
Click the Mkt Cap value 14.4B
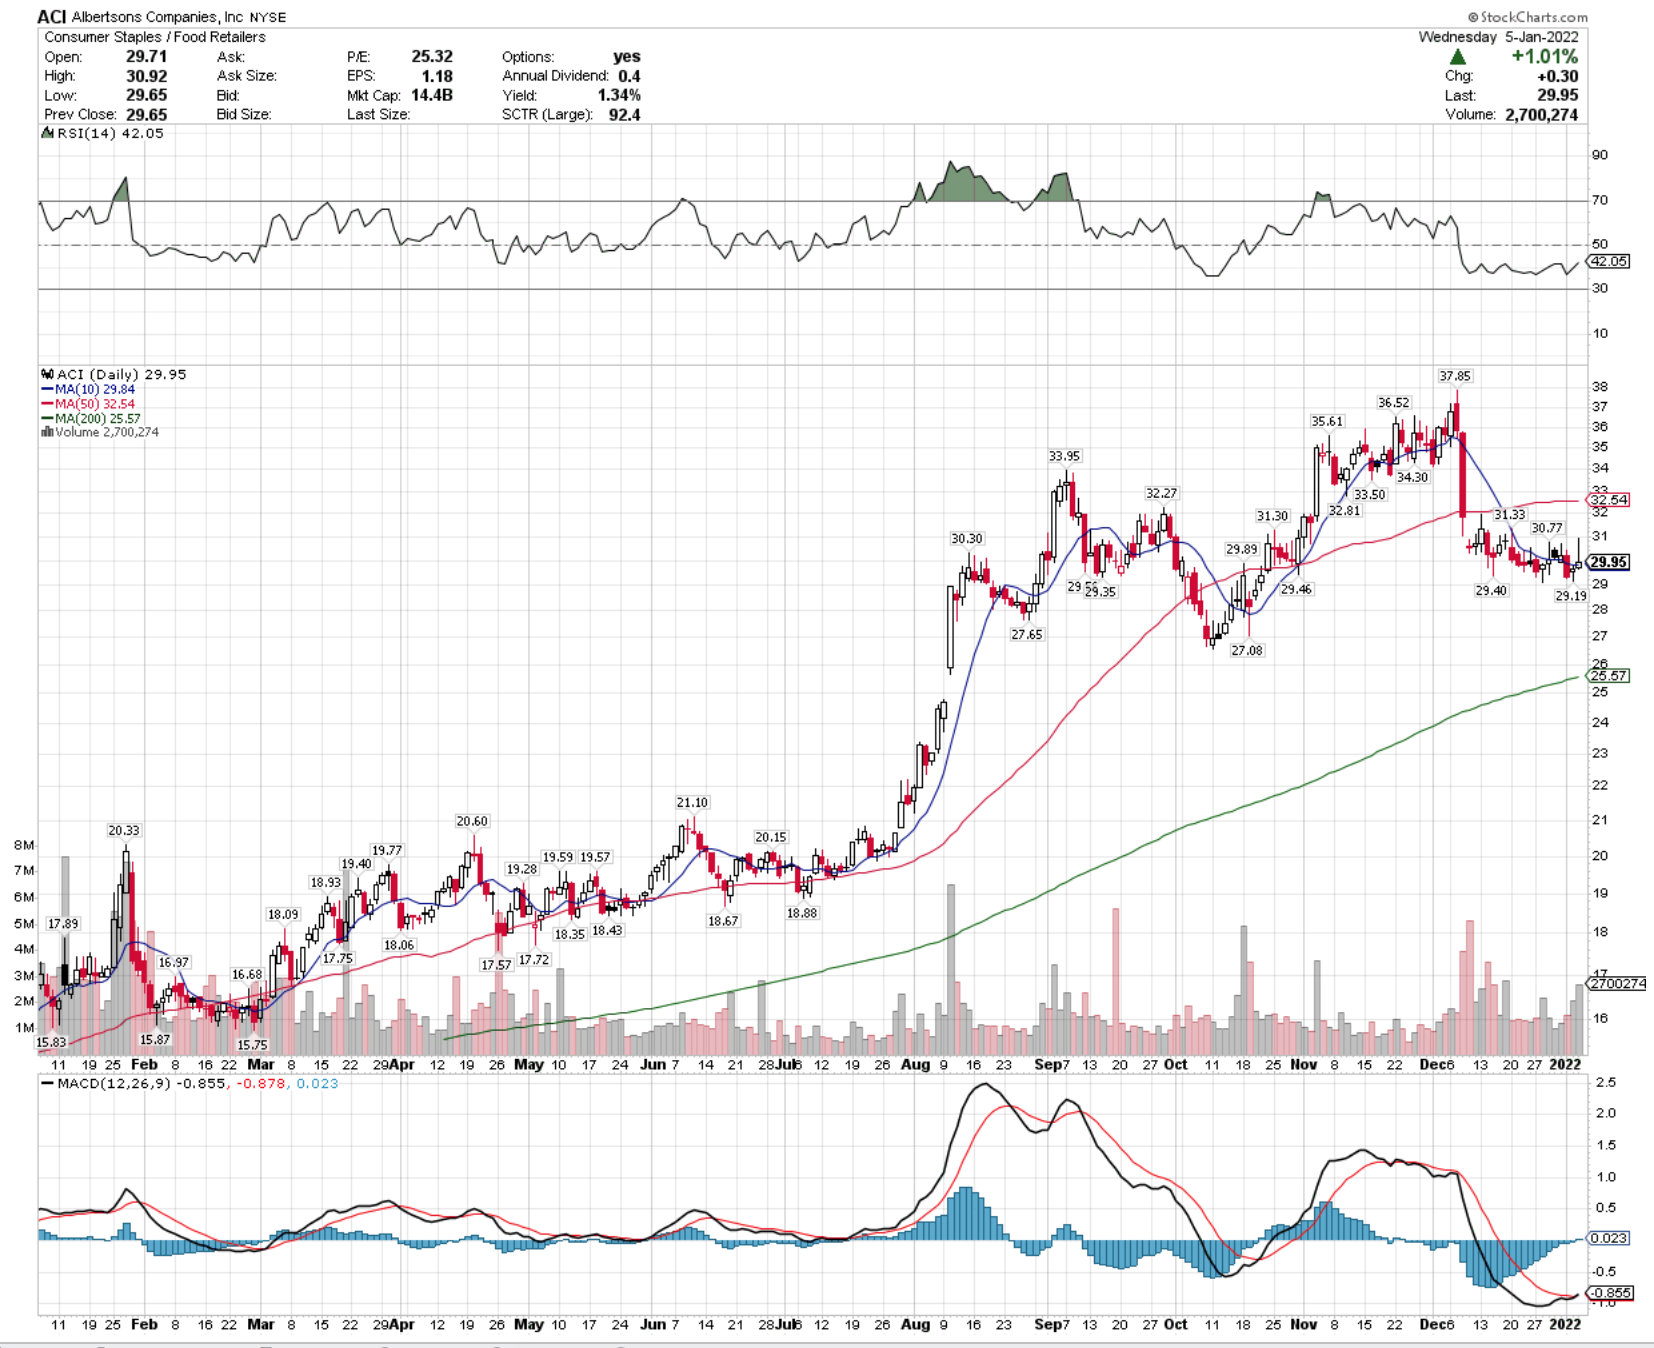click(x=432, y=95)
